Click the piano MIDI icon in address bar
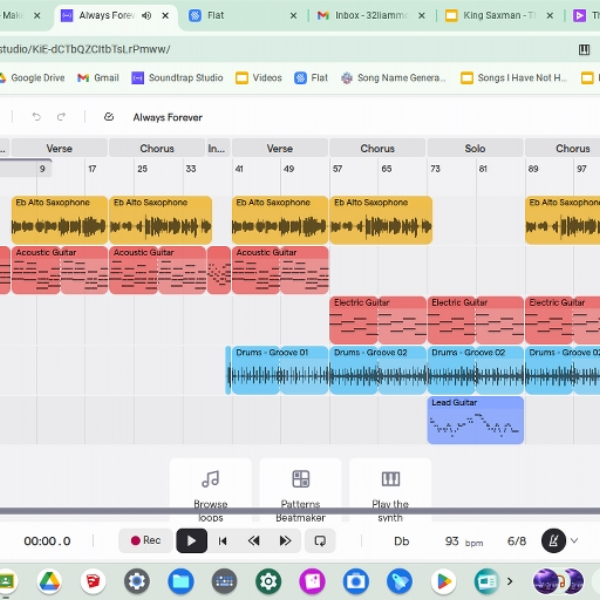The image size is (600, 600). tap(584, 49)
